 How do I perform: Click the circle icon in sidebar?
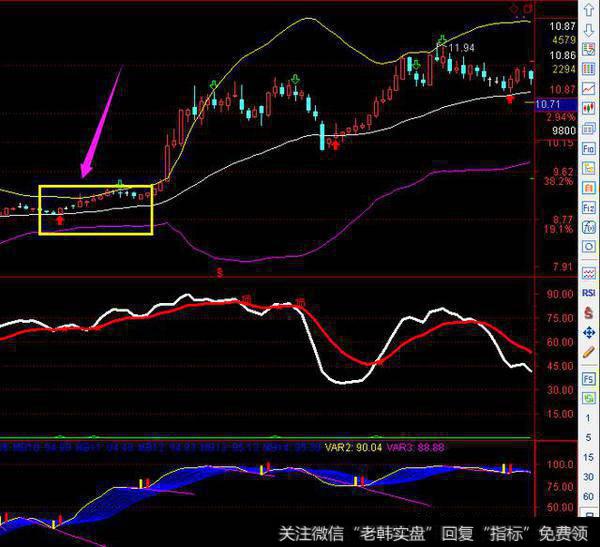point(589,247)
